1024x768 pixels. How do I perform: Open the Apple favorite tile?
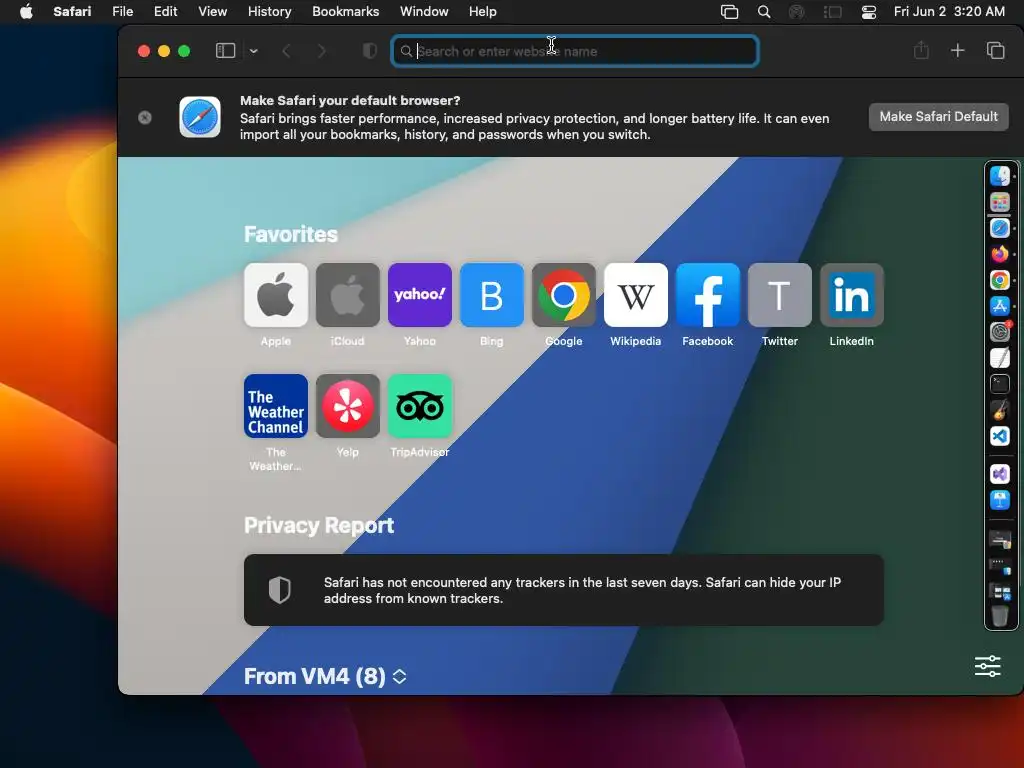(276, 295)
